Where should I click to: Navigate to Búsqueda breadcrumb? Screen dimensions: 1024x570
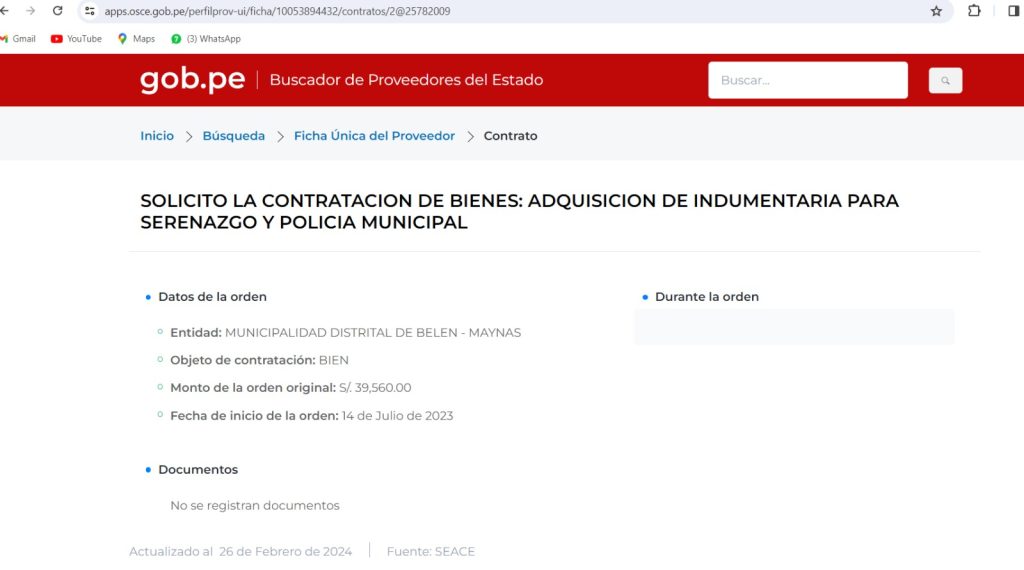point(233,136)
